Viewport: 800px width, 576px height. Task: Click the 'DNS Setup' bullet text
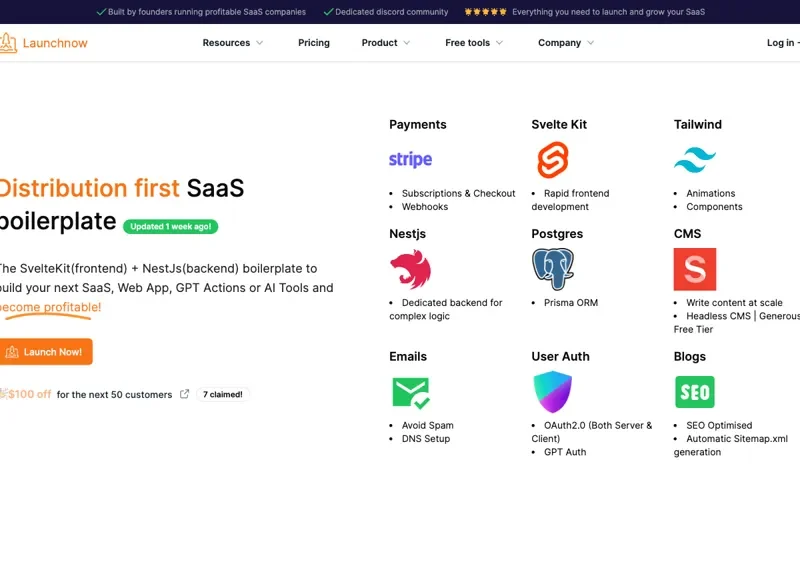click(x=426, y=438)
